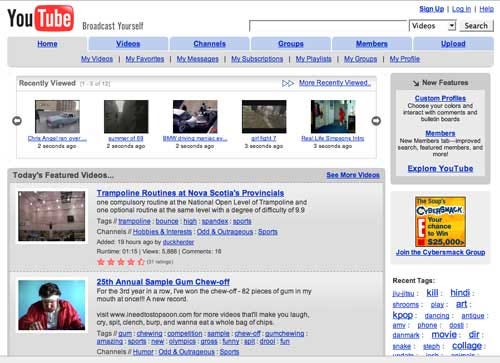
Task: Open My Profile submenu link
Action: tap(405, 59)
